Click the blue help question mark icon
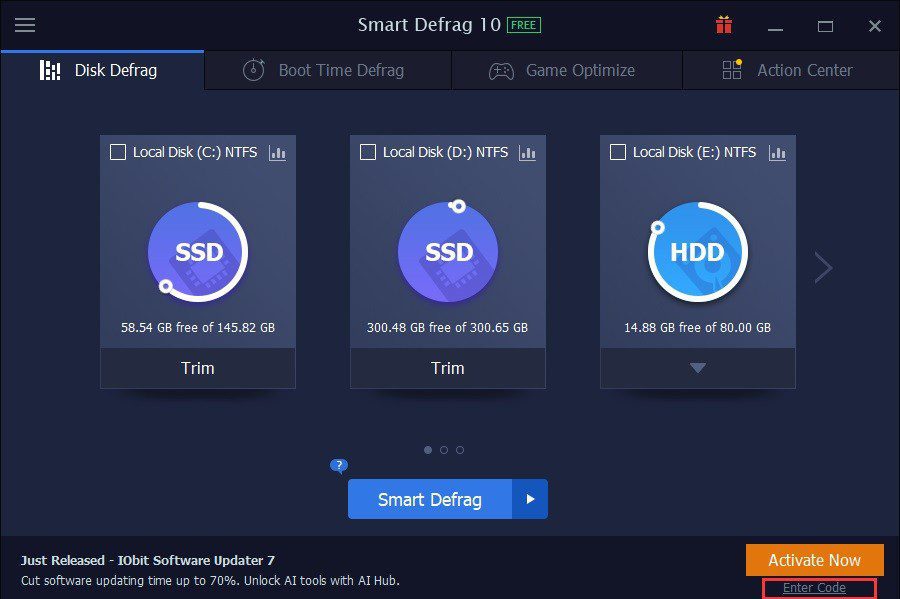The width and height of the screenshot is (900, 599). click(339, 466)
